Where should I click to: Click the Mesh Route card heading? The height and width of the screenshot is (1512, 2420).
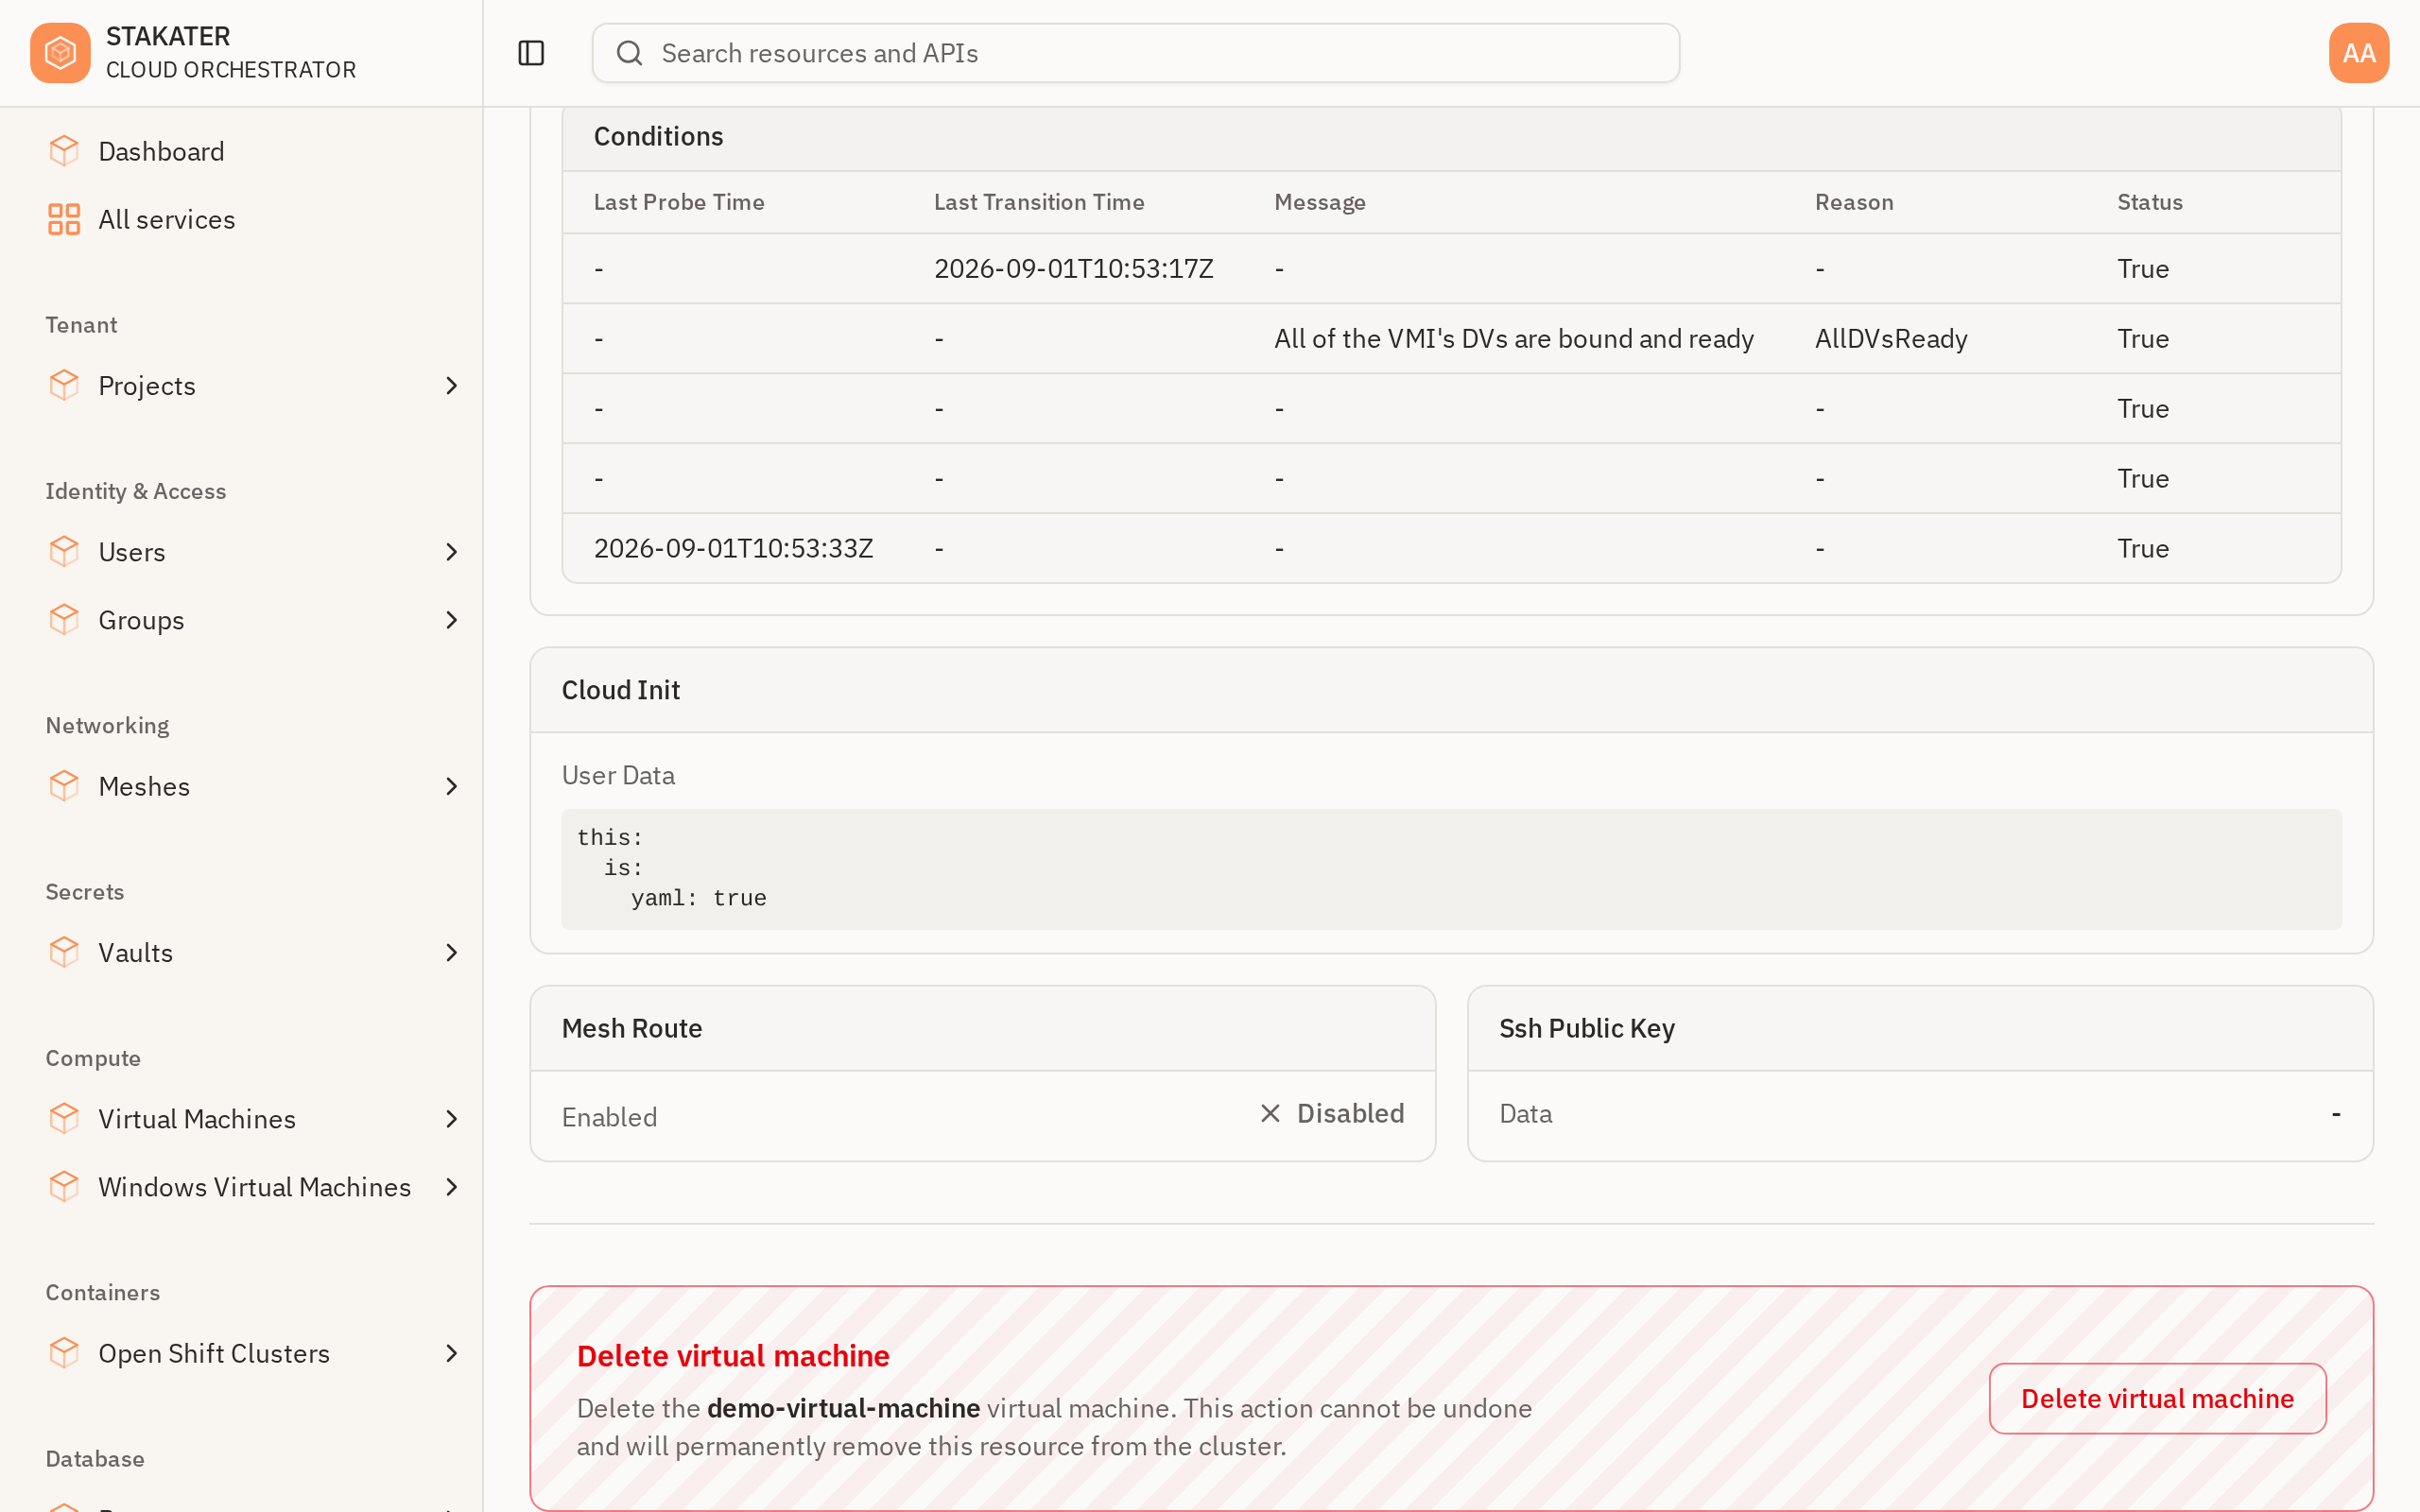pos(631,1027)
